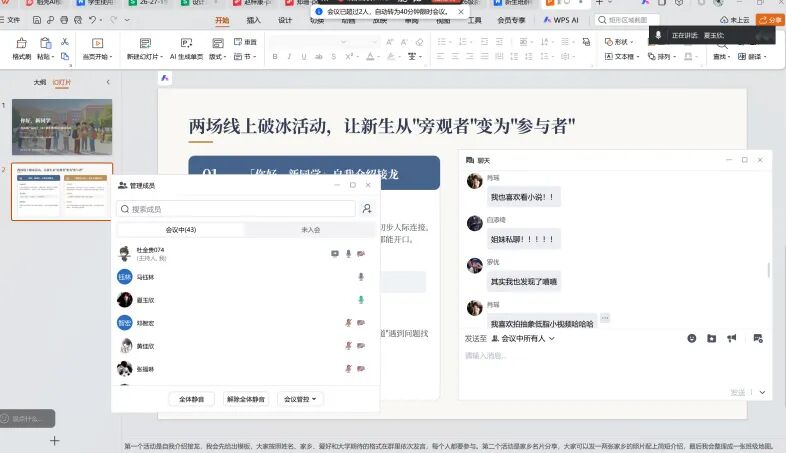This screenshot has width=786, height=453.
Task: Click the 全体静音 button
Action: 191,399
